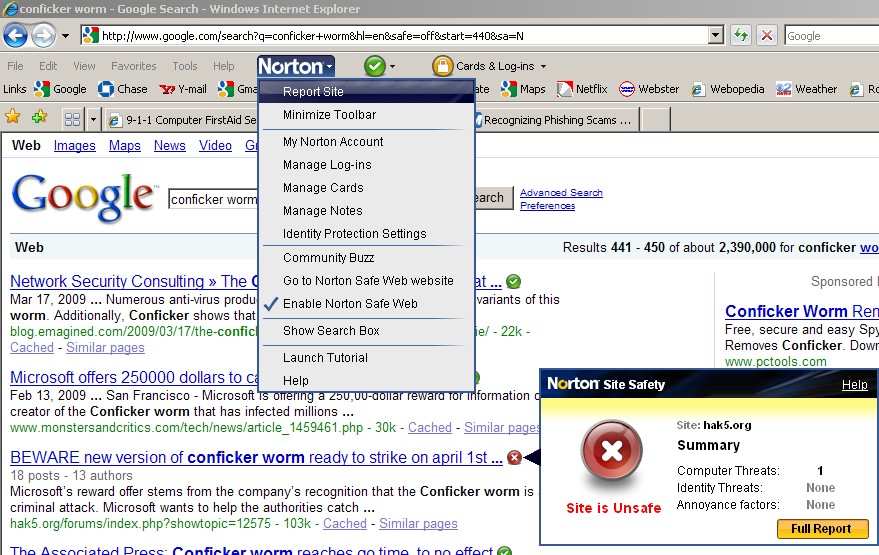Viewport: 879px width, 555px height.
Task: Click the IE back navigation button
Action: (x=15, y=36)
